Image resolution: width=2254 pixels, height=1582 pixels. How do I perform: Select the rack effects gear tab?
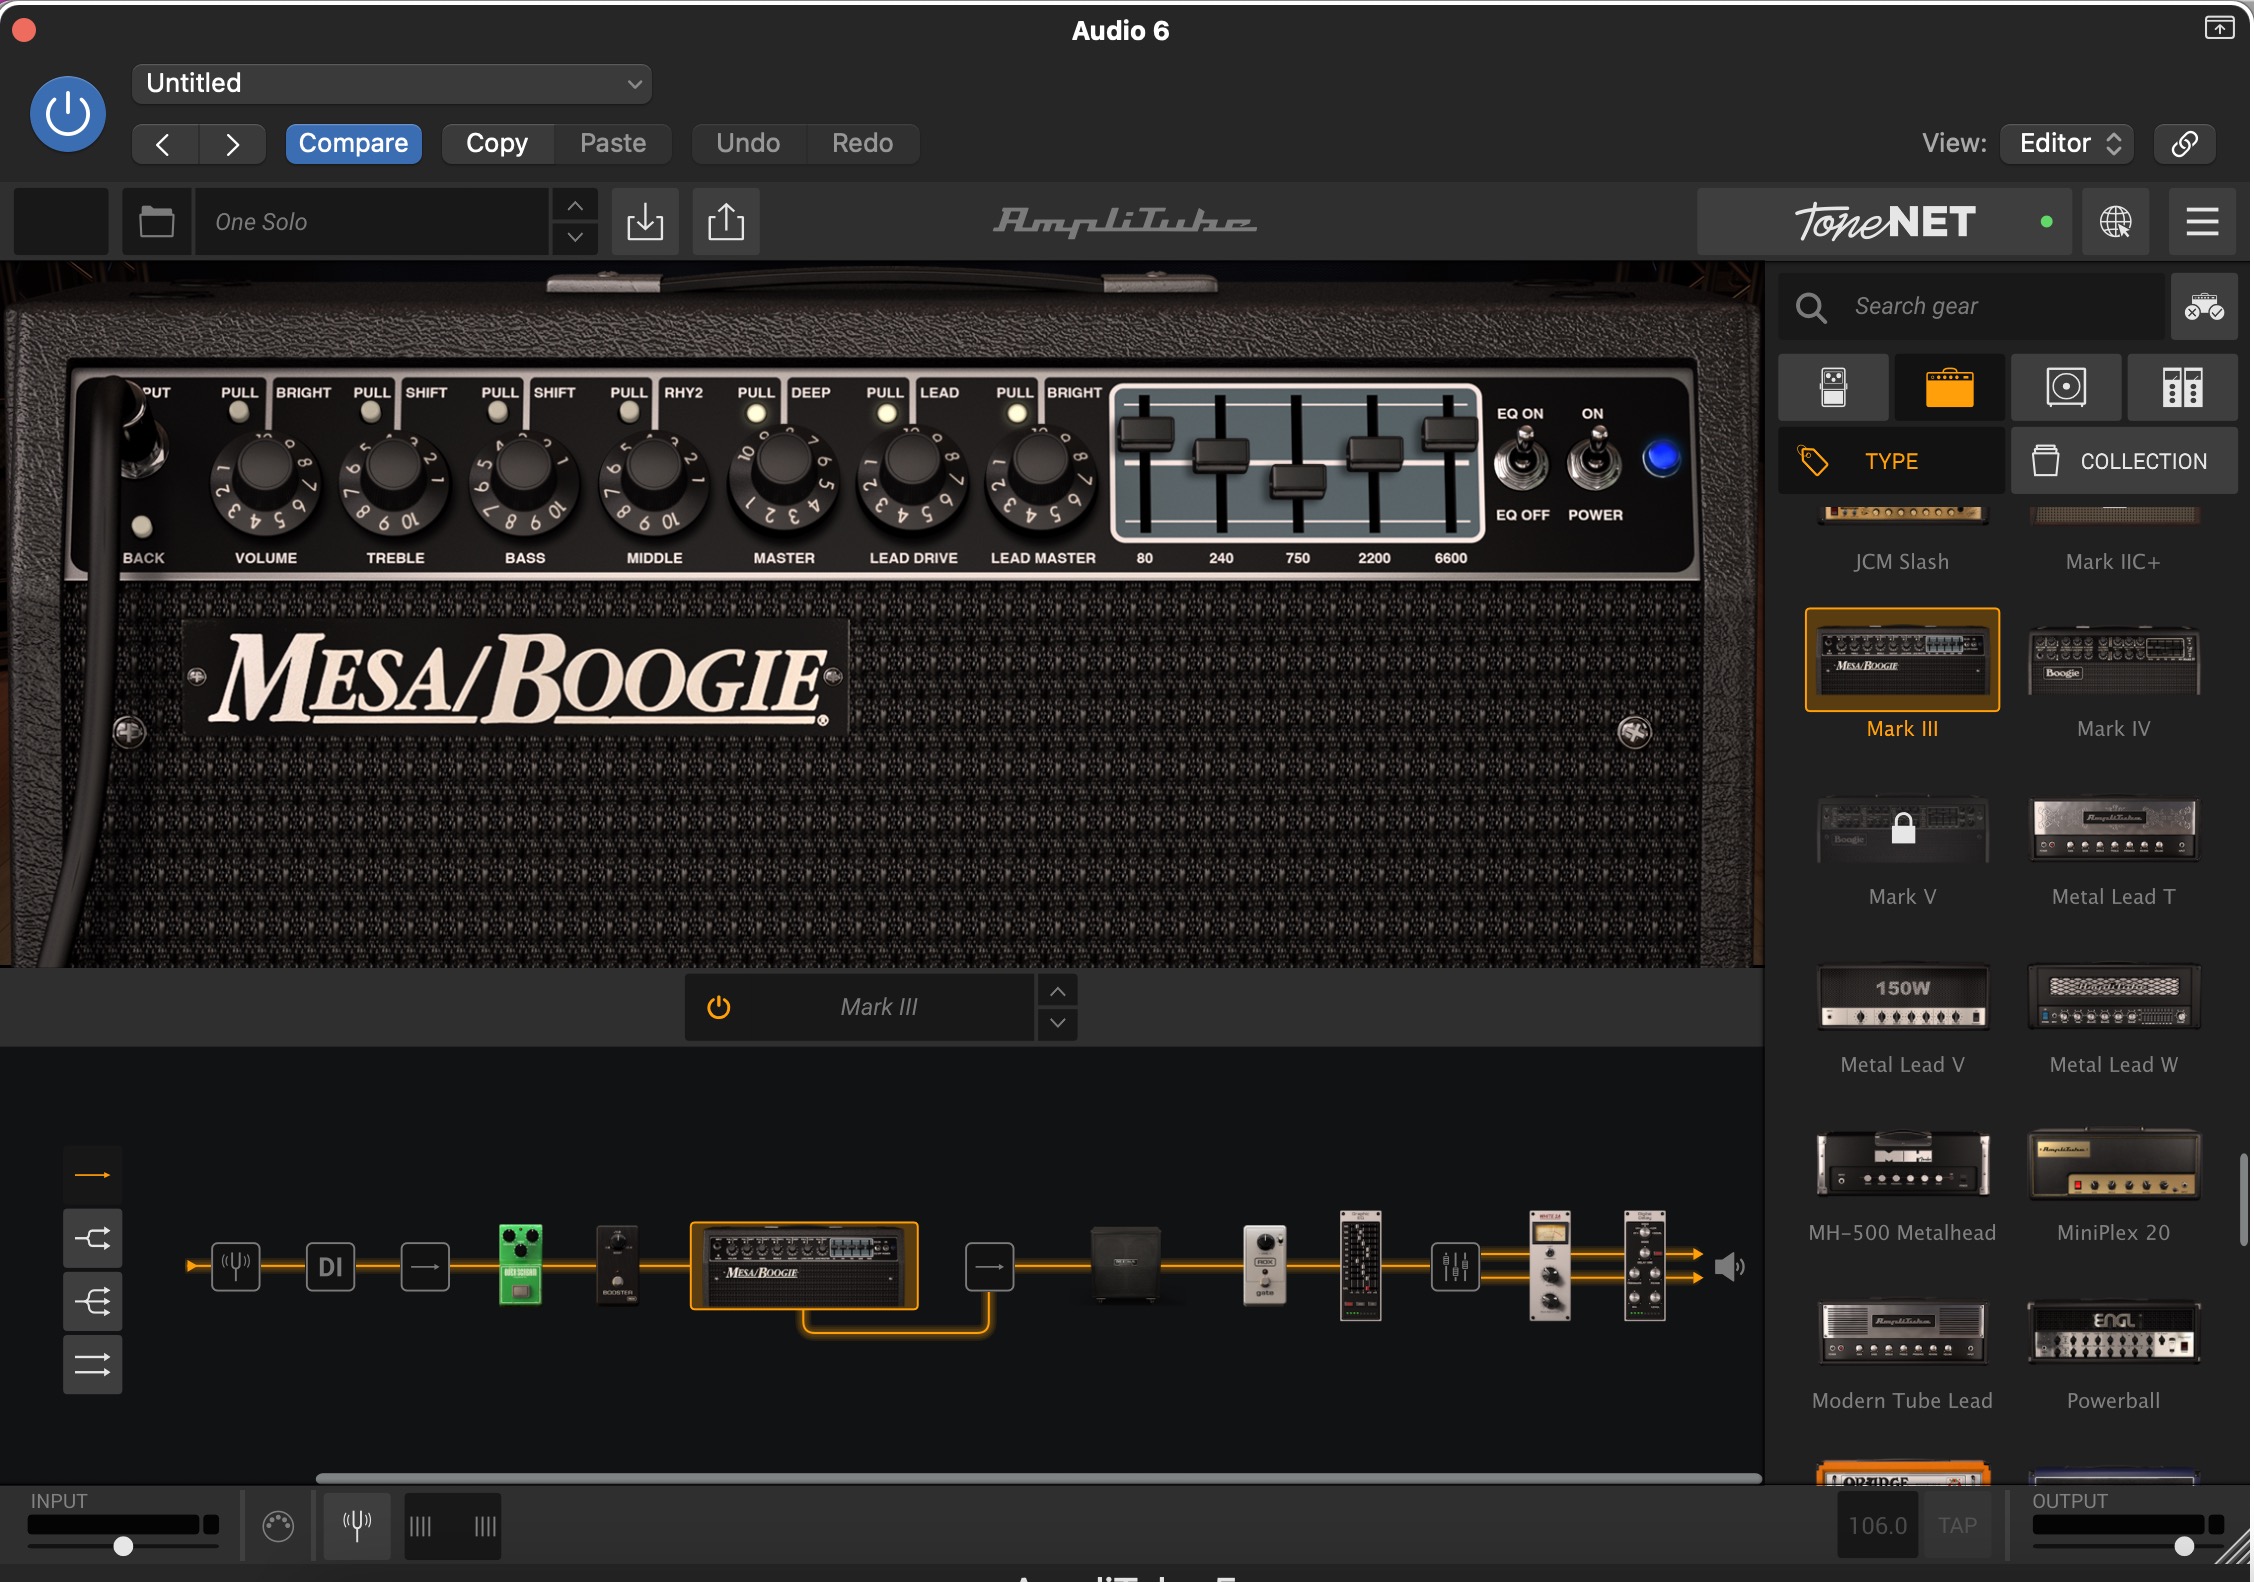click(x=2182, y=387)
